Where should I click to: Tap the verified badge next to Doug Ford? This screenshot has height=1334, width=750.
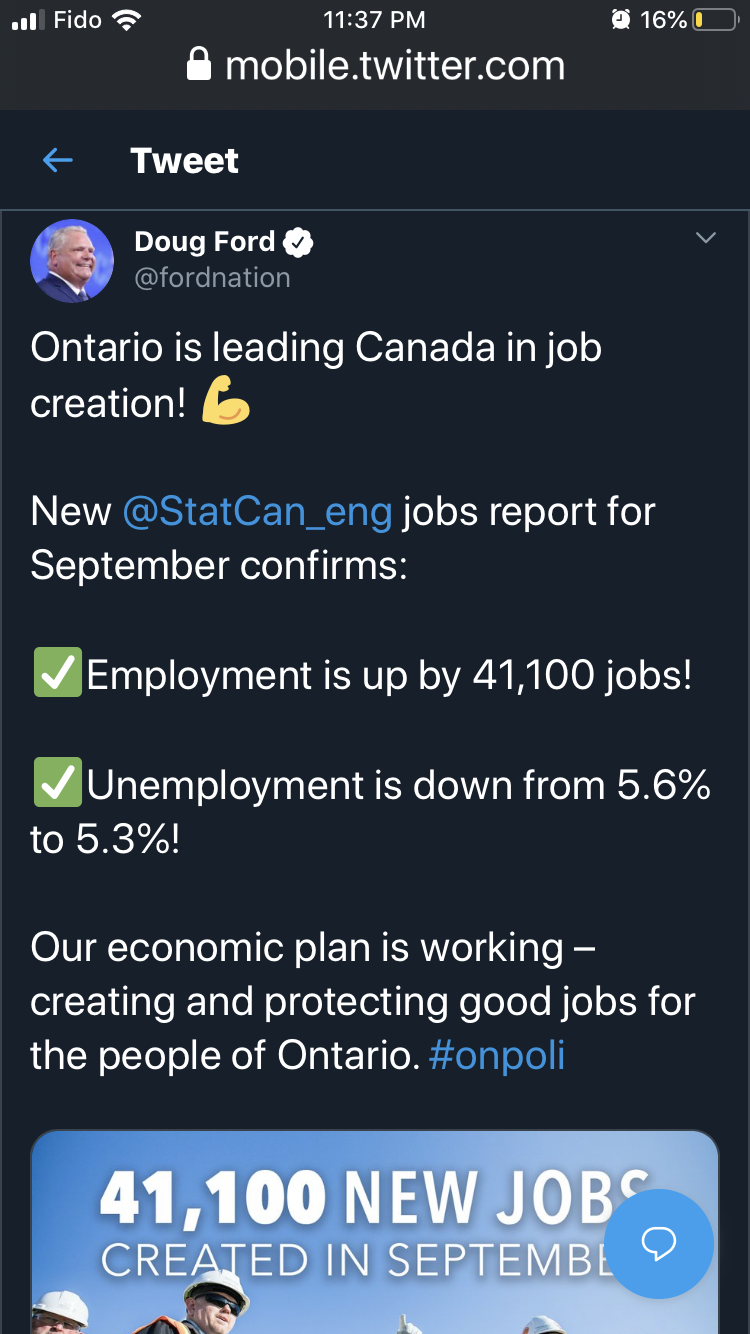[298, 242]
